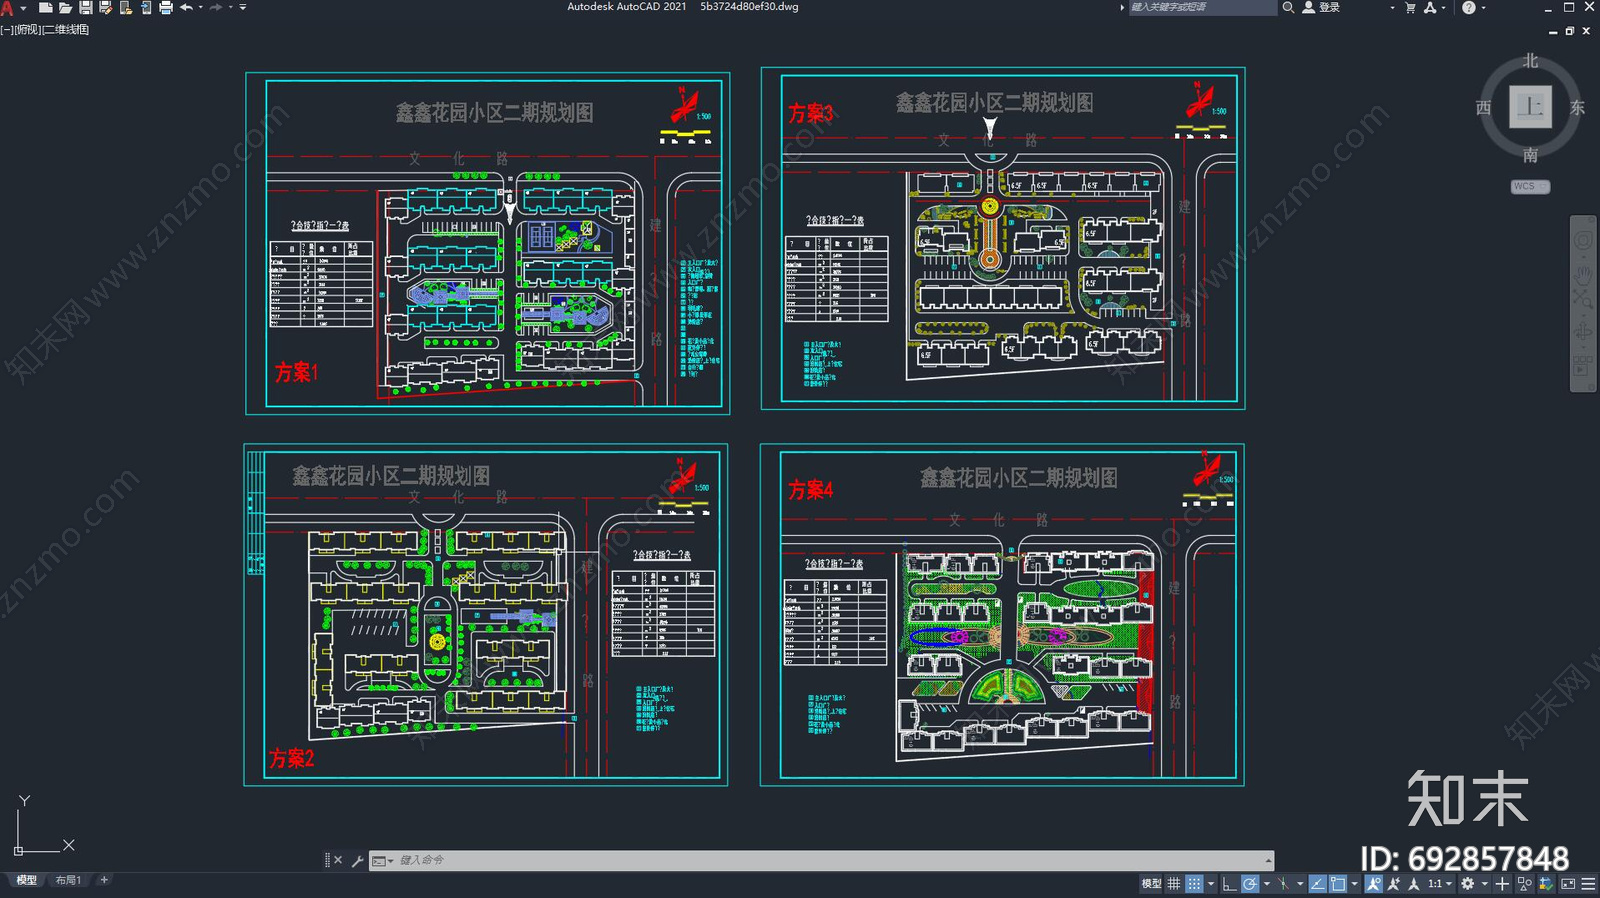
Task: Open the Autodesk App Store cart icon
Action: [x=1410, y=7]
